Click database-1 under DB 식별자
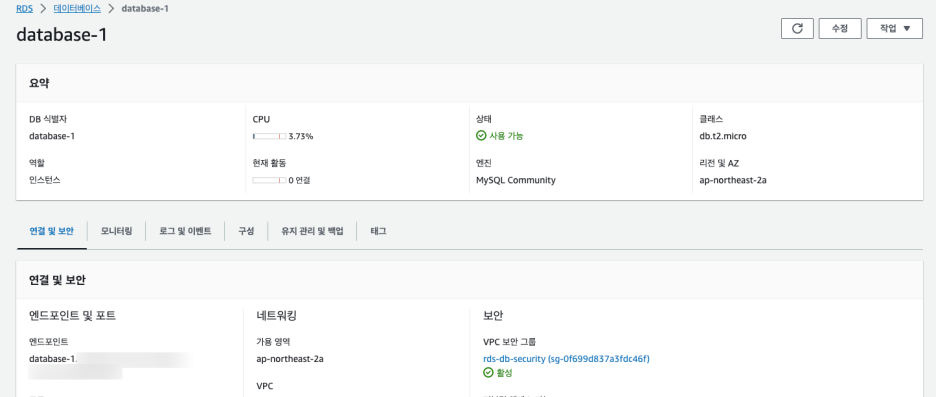Screen dimensions: 936x397 [52, 136]
